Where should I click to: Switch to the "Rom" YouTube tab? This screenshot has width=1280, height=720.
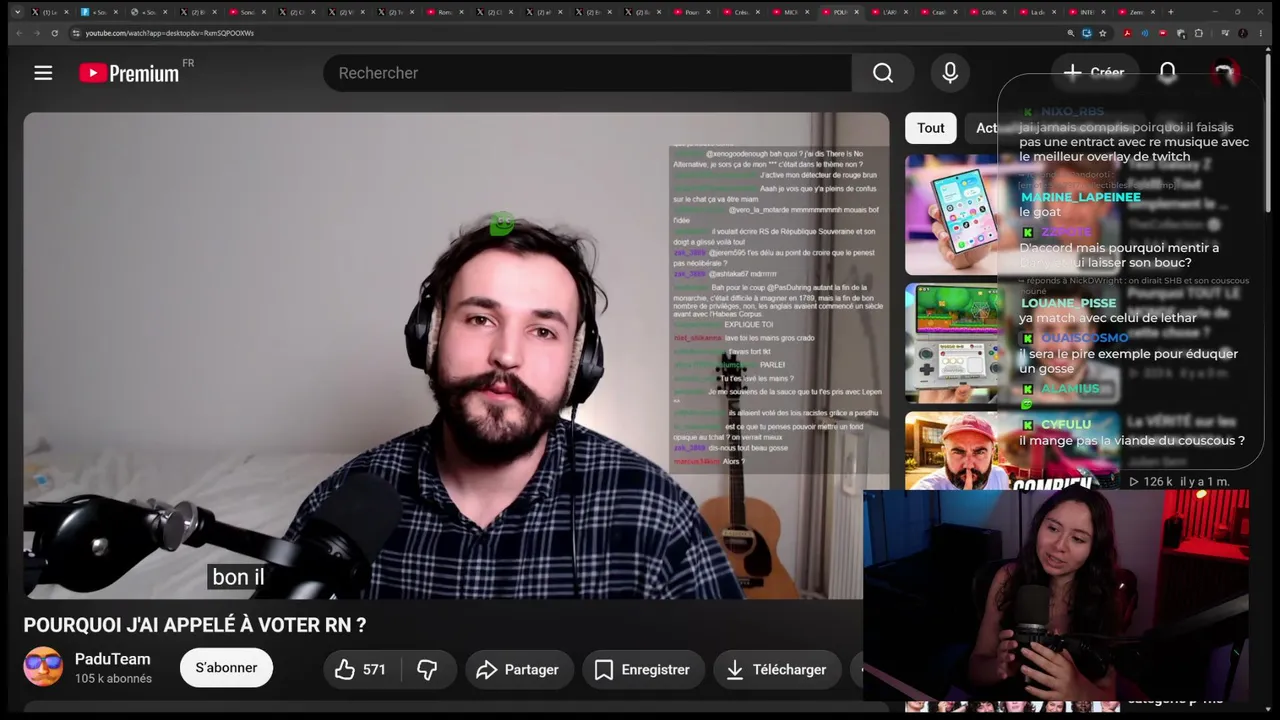(x=444, y=12)
